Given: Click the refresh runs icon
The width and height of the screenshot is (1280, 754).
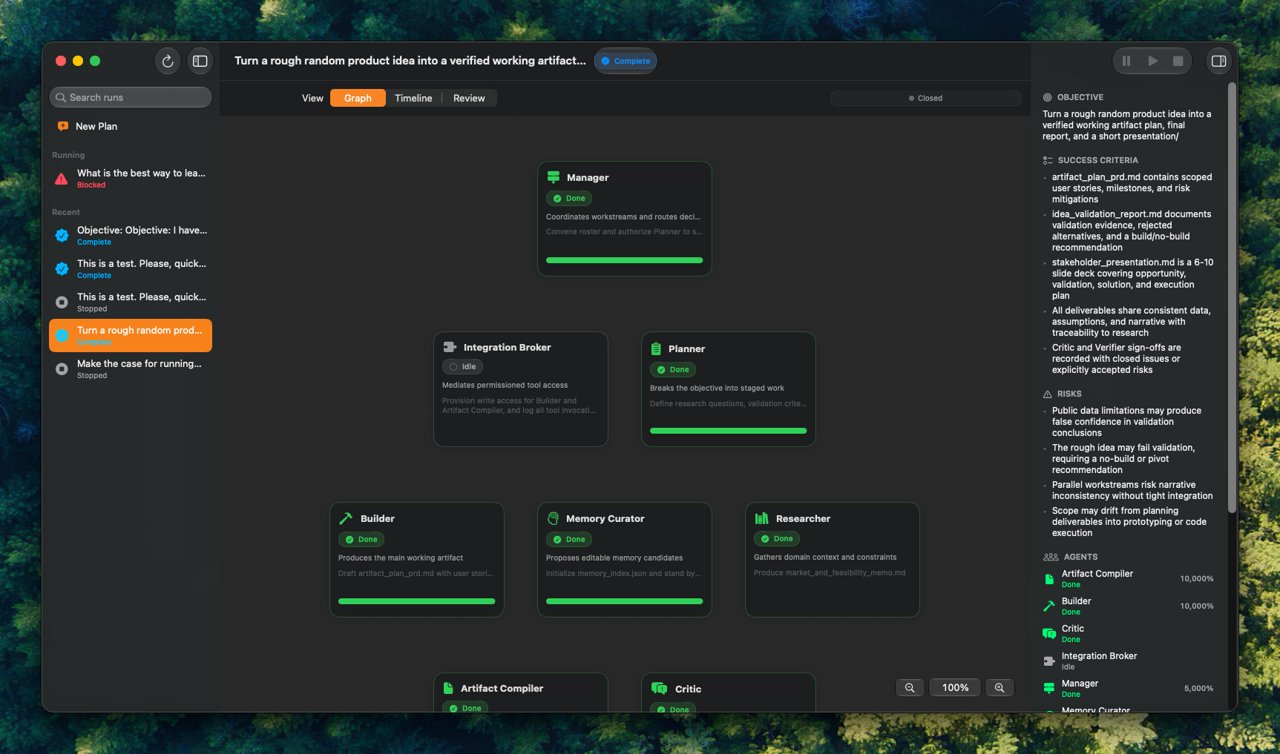Looking at the screenshot, I should (167, 61).
